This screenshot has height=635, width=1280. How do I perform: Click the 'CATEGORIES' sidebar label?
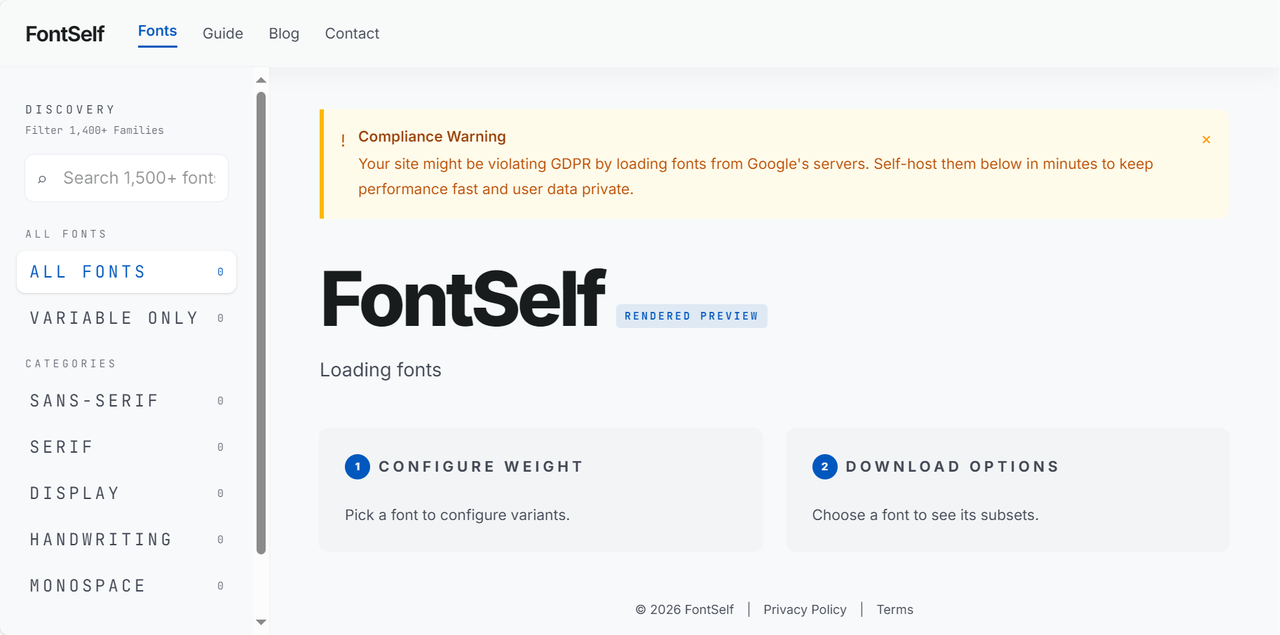[x=71, y=364]
